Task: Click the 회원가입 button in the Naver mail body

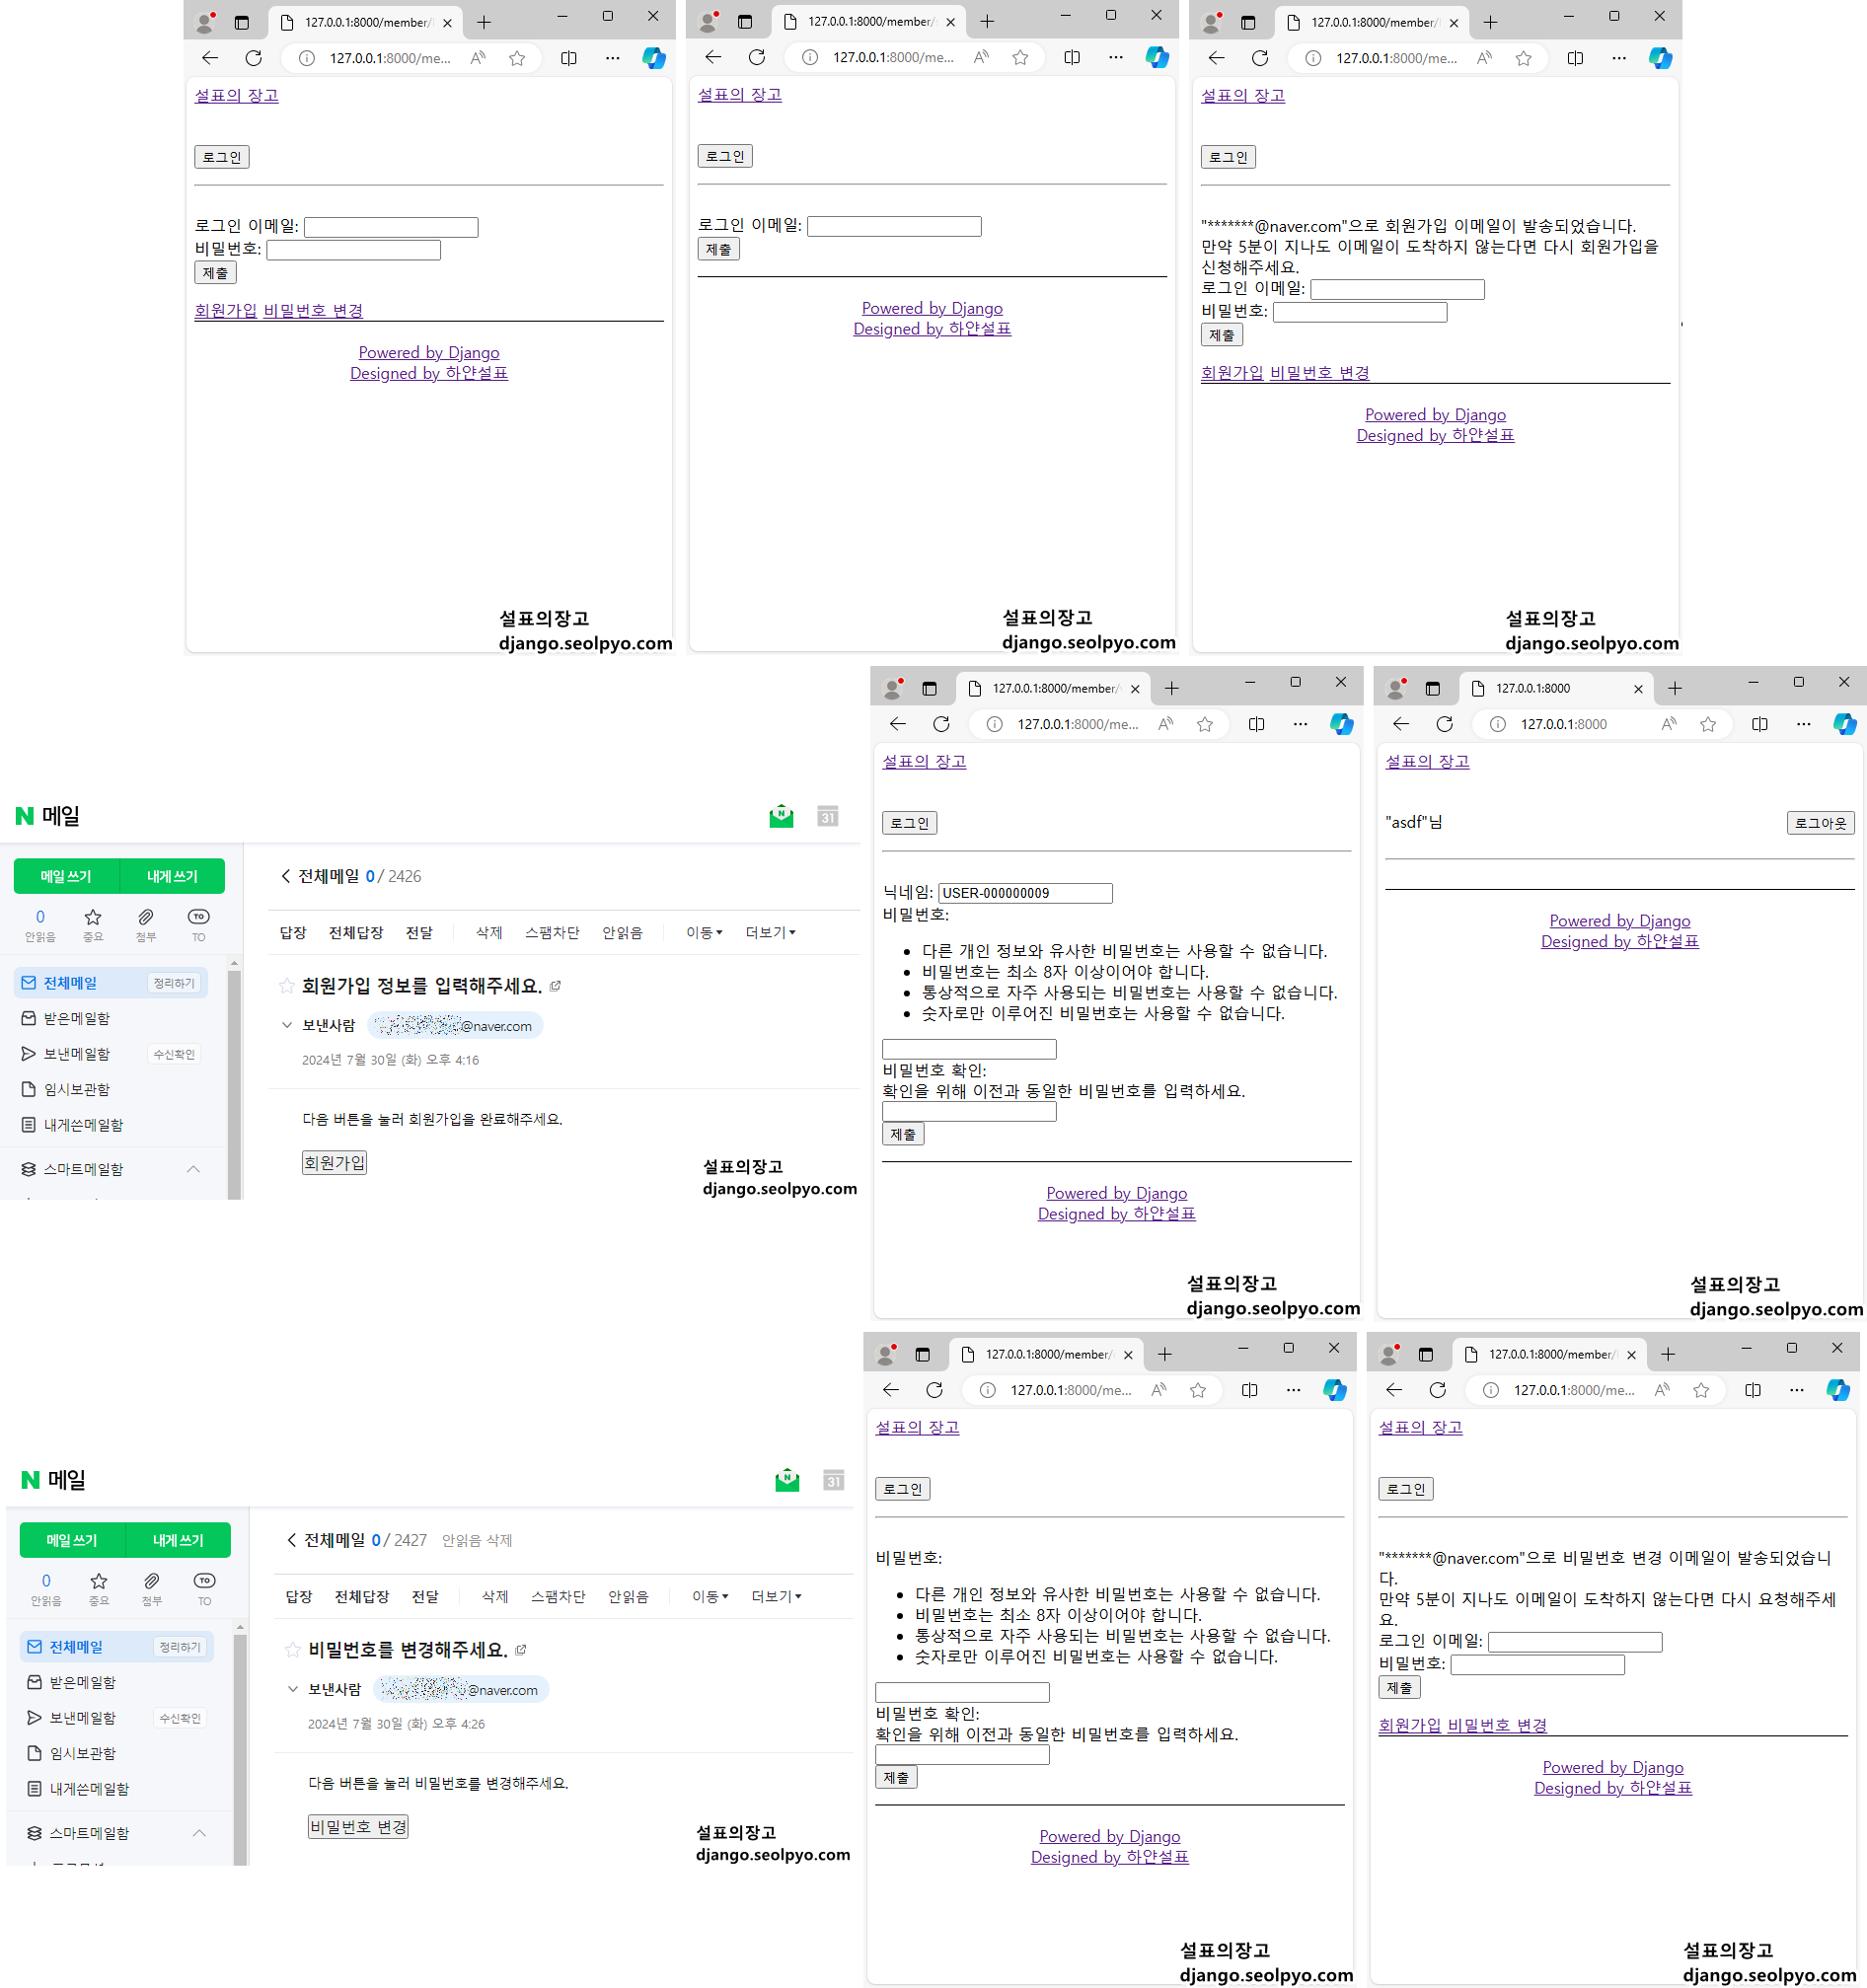Action: click(x=334, y=1162)
